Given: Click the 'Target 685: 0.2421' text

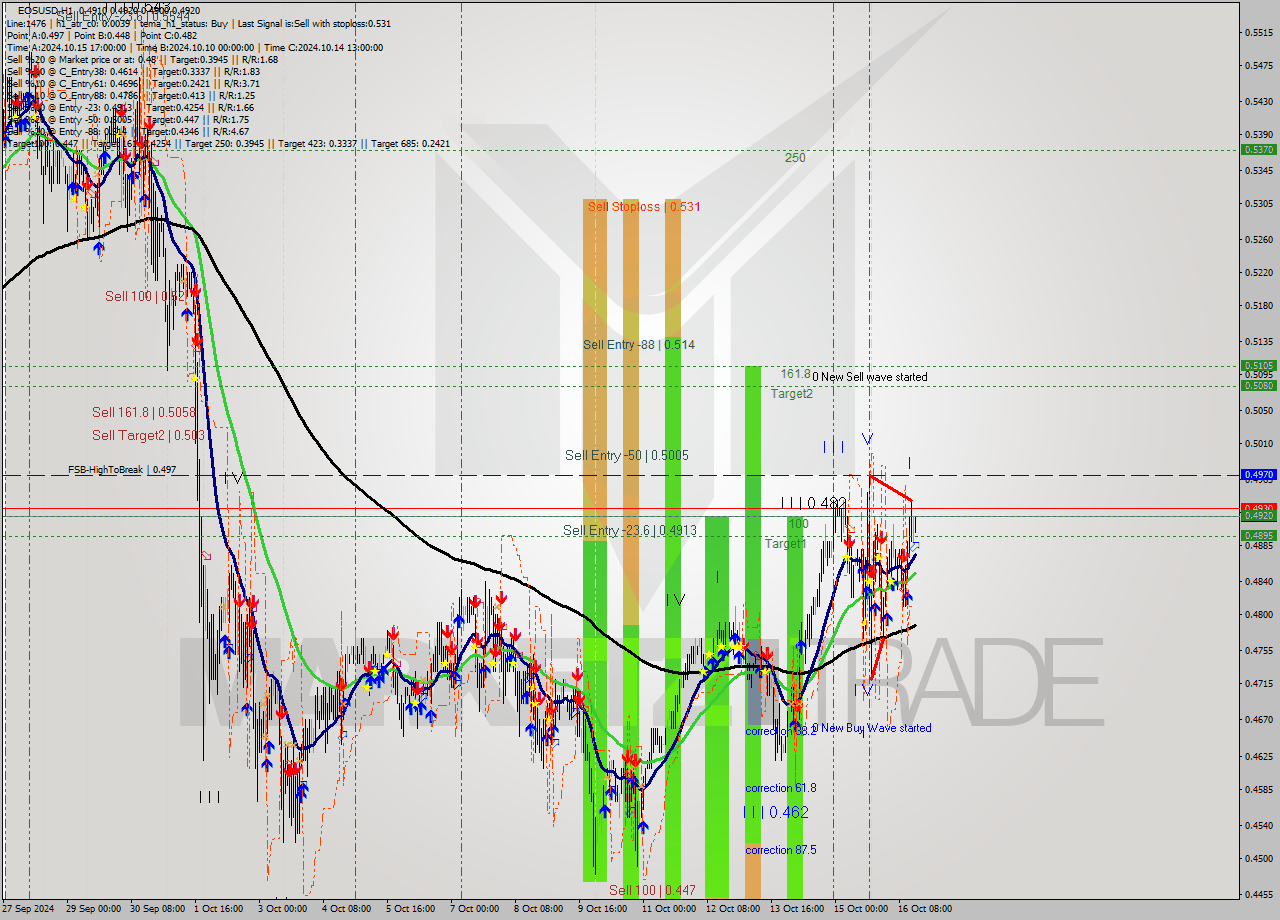Looking at the screenshot, I should 410,144.
